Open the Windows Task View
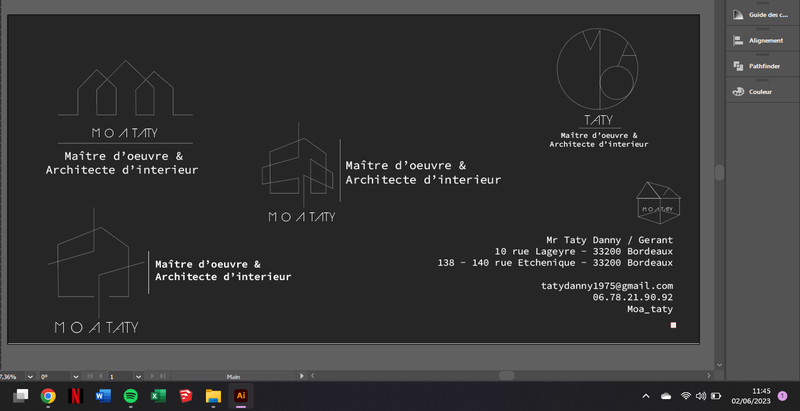The image size is (800, 411). click(20, 396)
